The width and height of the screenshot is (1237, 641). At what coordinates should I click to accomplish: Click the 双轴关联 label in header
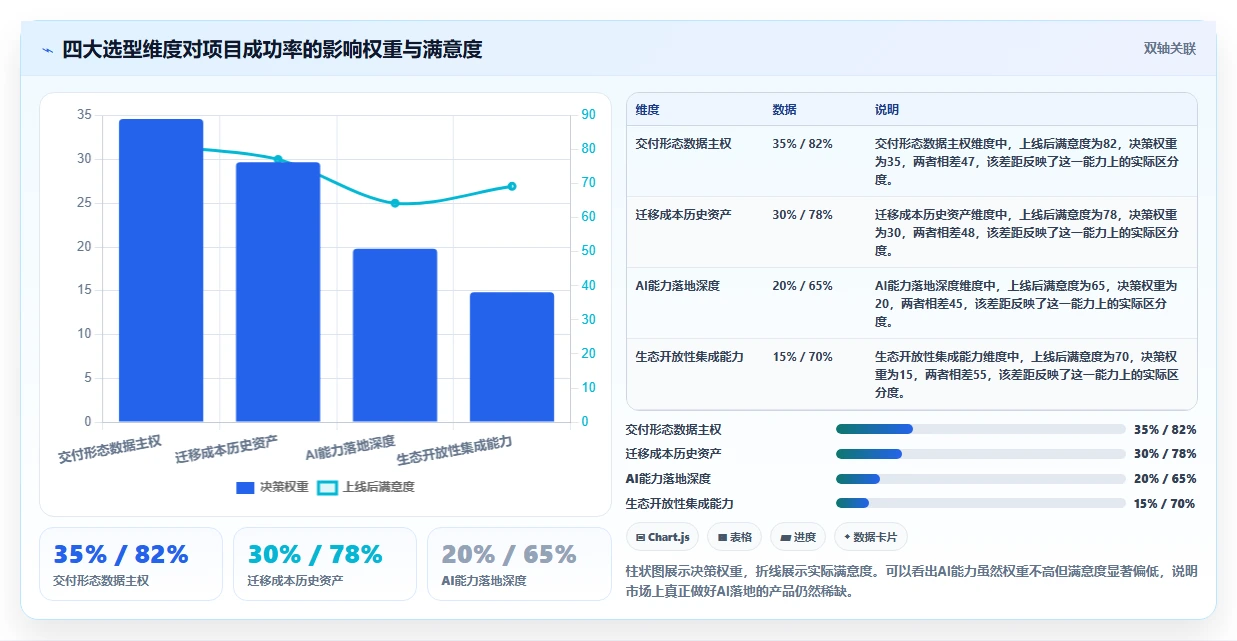[1170, 49]
